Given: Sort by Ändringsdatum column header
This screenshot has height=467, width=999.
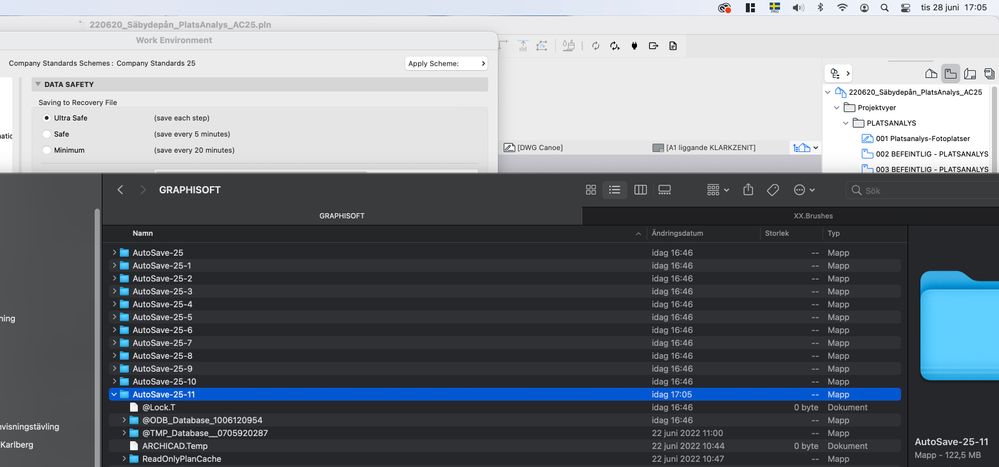Looking at the screenshot, I should pyautogui.click(x=677, y=233).
